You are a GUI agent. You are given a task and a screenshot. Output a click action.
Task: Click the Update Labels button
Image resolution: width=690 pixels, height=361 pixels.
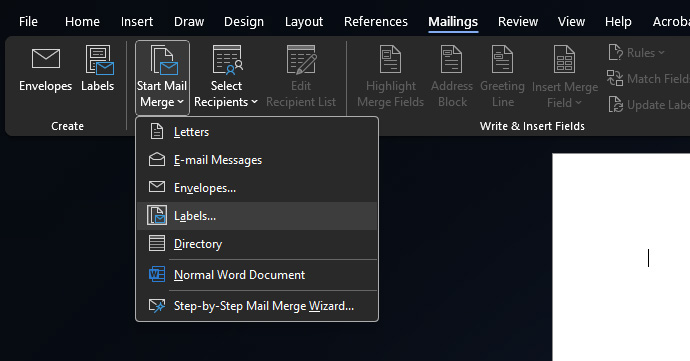[x=649, y=105]
